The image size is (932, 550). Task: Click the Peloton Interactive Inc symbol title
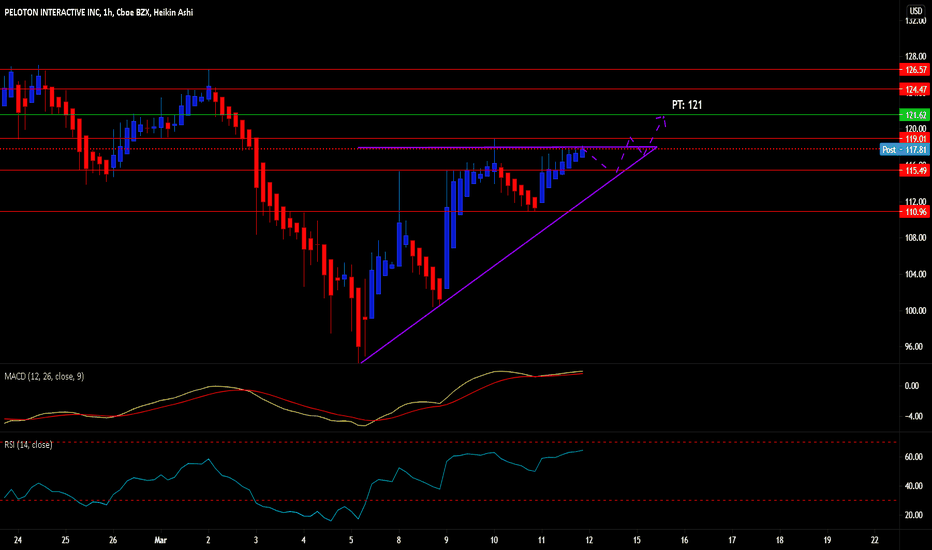(x=99, y=12)
